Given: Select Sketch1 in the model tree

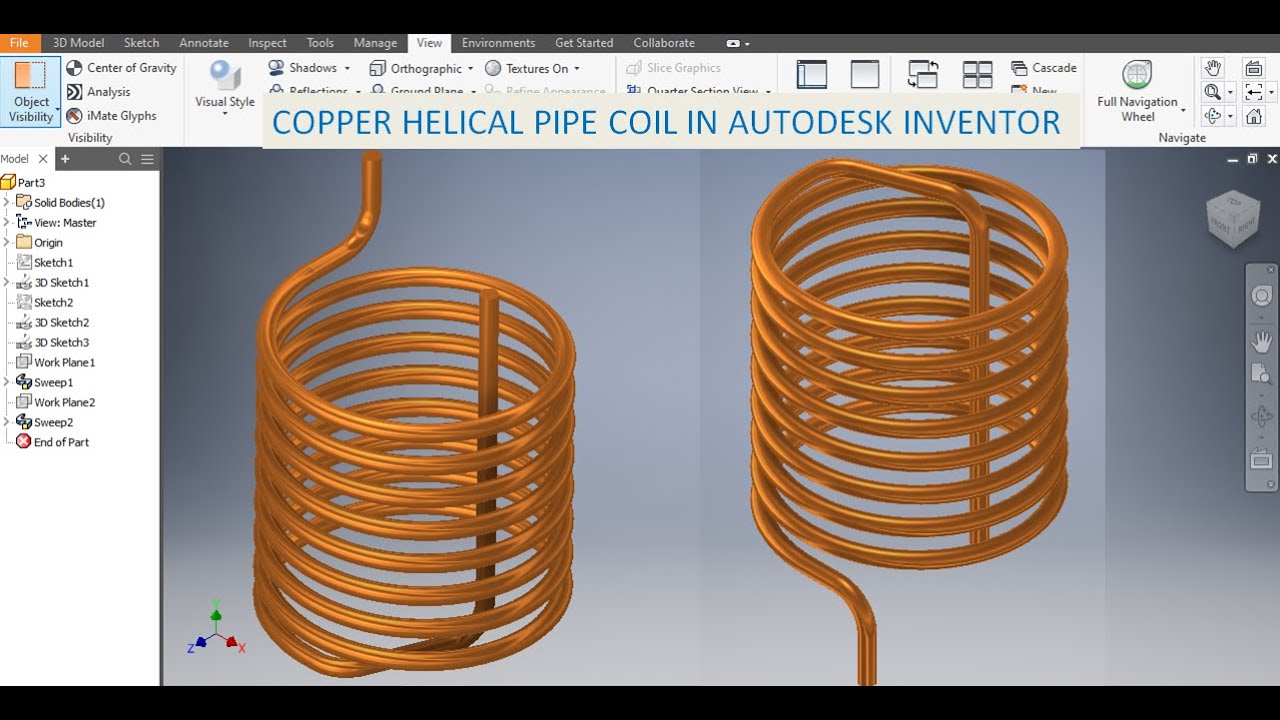Looking at the screenshot, I should click(45, 262).
